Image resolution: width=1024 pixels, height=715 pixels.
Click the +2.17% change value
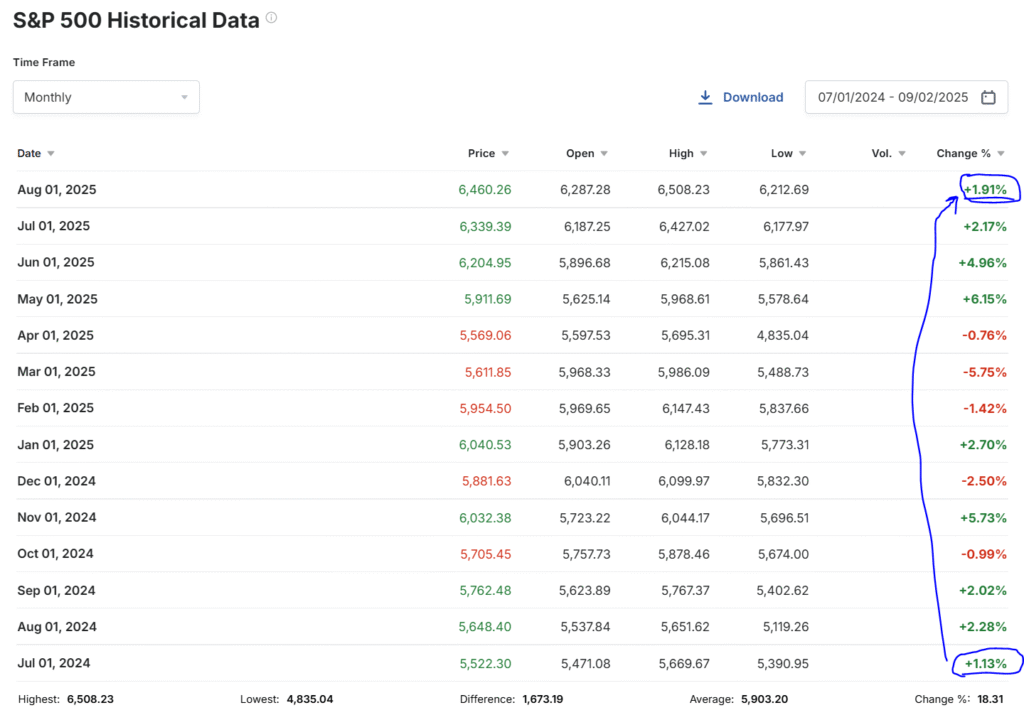tap(985, 227)
